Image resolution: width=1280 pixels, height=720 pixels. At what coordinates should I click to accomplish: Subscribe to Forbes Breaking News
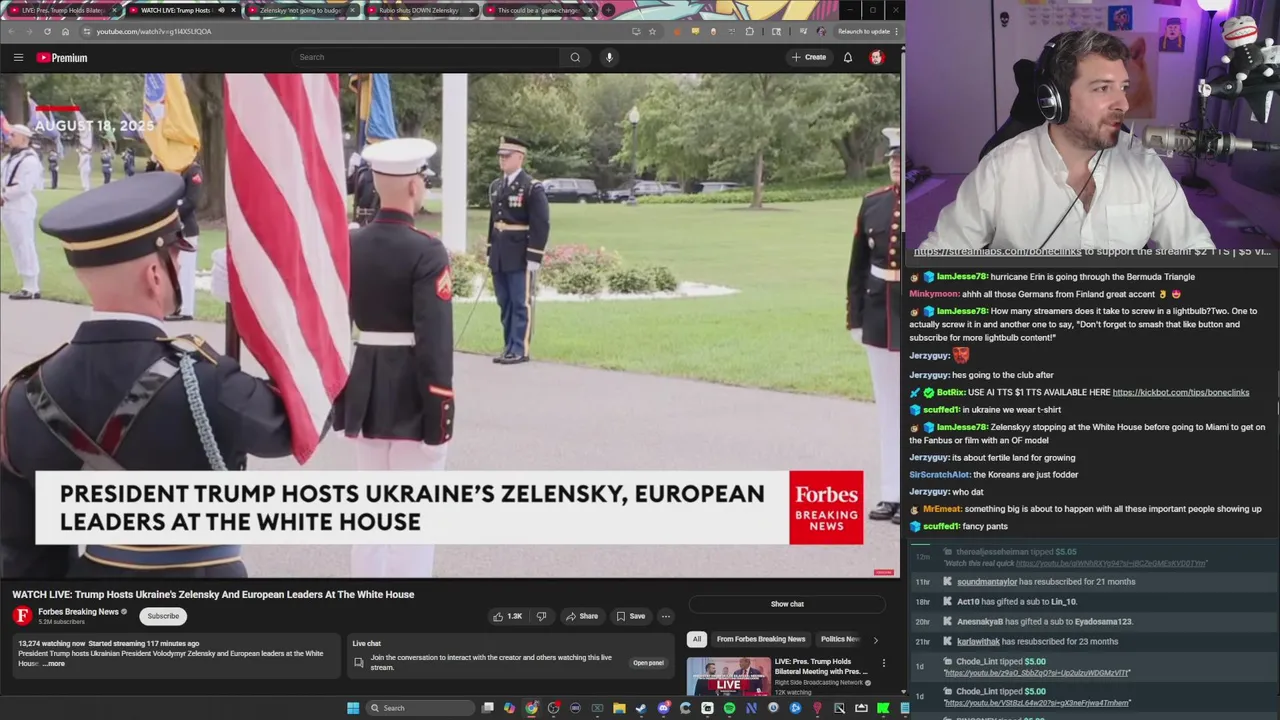point(163,616)
